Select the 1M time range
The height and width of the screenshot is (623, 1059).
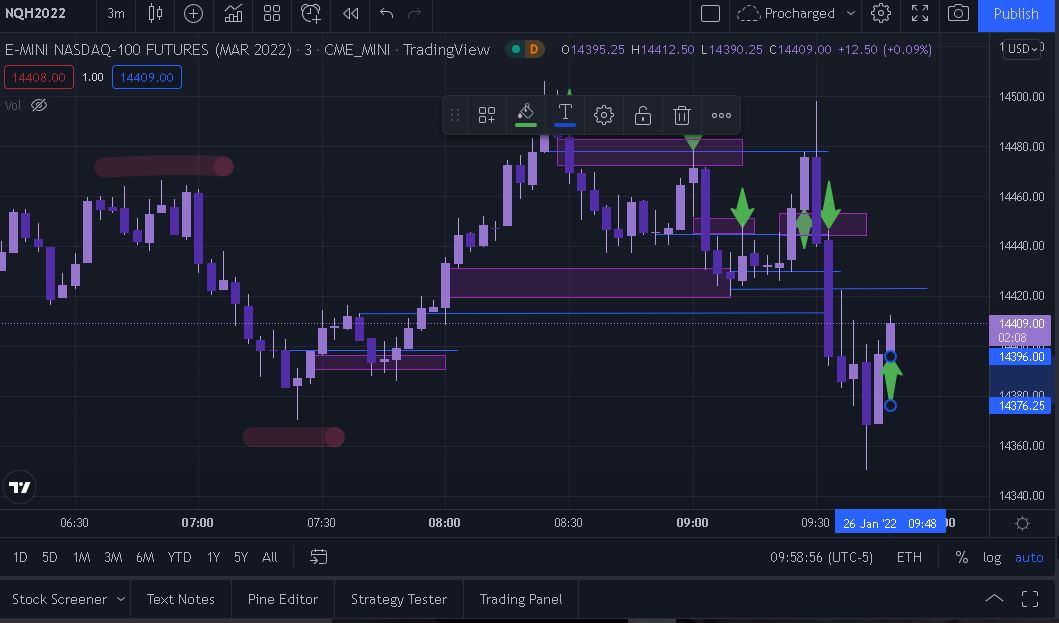click(x=82, y=557)
